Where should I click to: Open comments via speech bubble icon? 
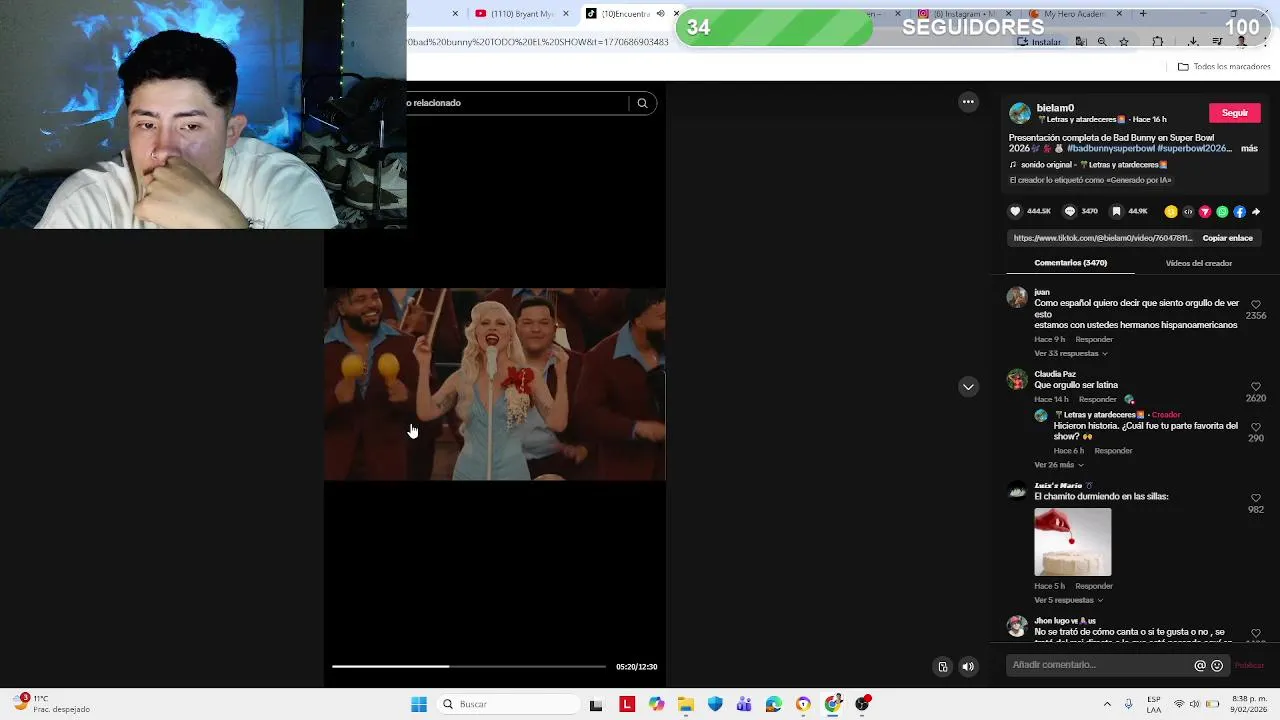click(x=1069, y=211)
